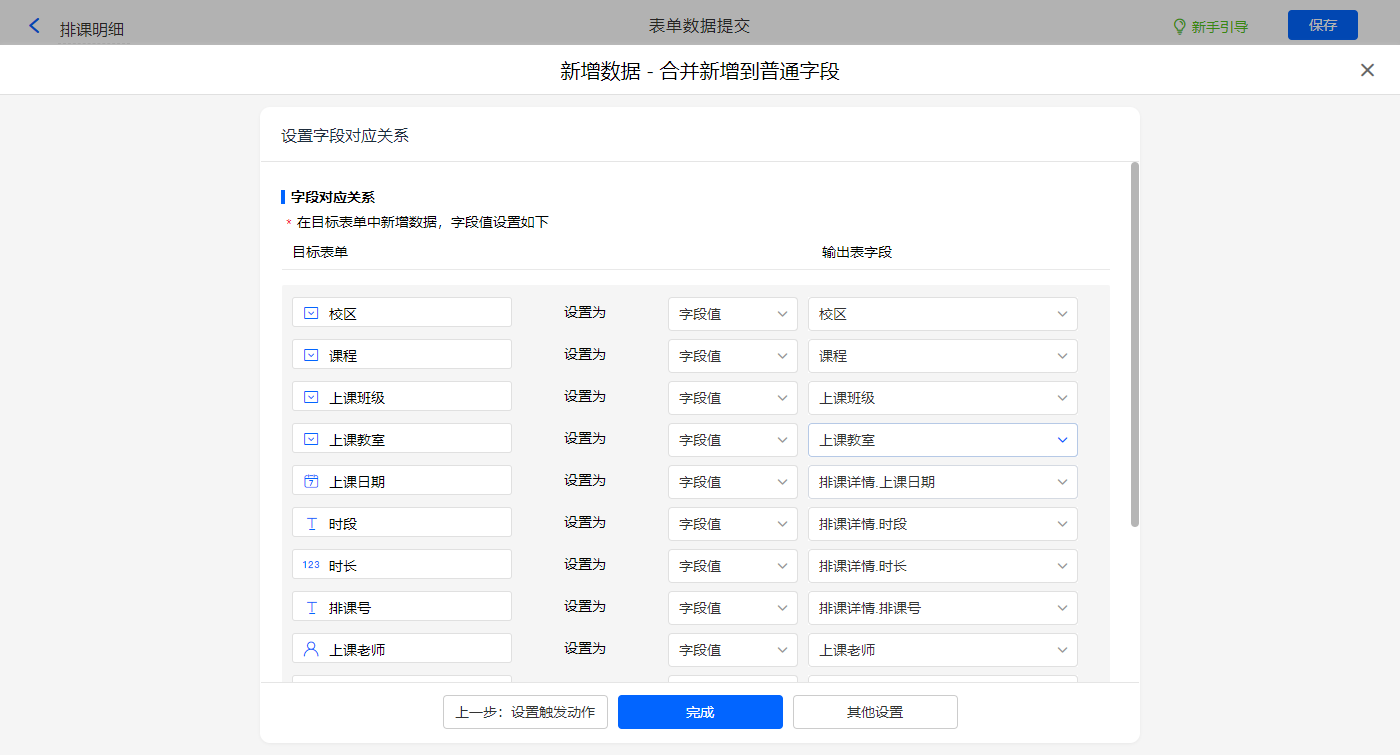
Task: Click the person icon beside 上课老师
Action: point(311,649)
